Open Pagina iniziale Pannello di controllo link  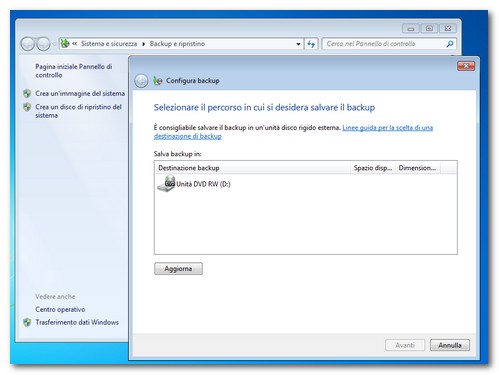click(74, 71)
